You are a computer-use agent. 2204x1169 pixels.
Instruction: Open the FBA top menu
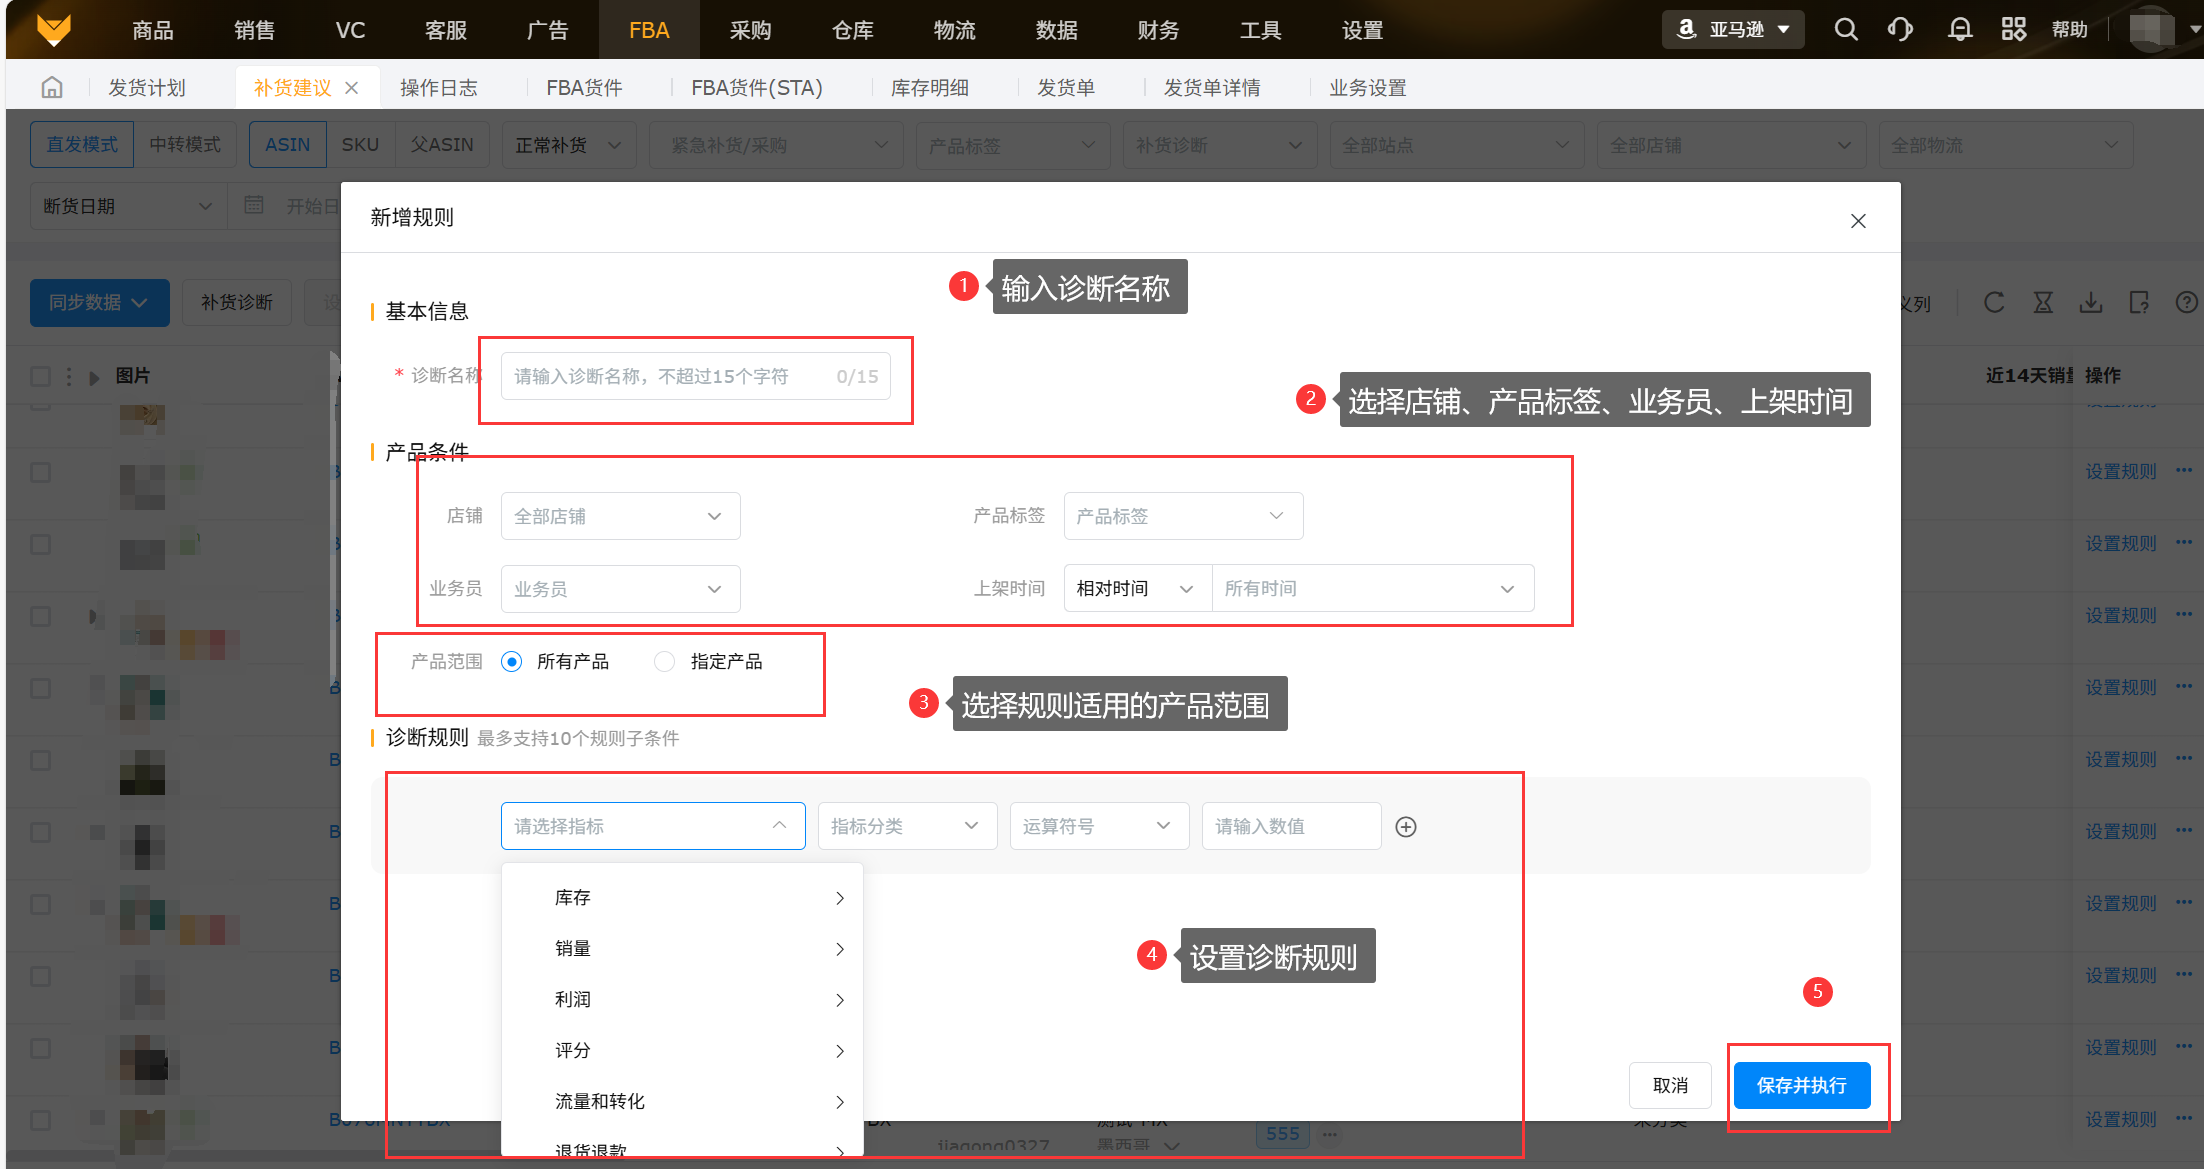coord(649,30)
